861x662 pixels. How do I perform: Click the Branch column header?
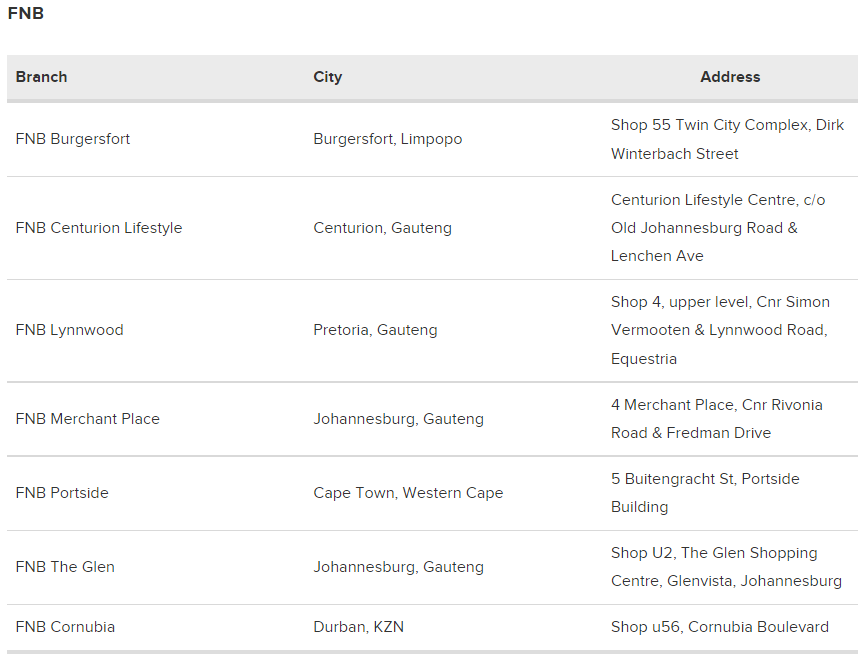click(x=42, y=77)
